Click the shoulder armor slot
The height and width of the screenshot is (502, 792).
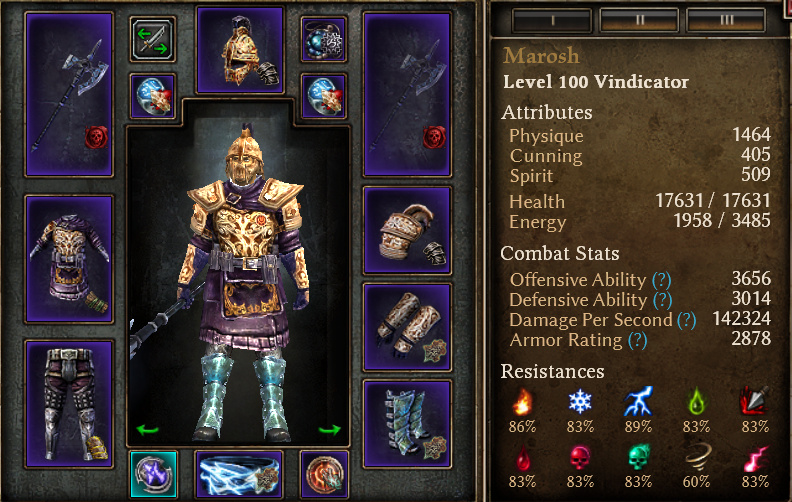tap(407, 230)
